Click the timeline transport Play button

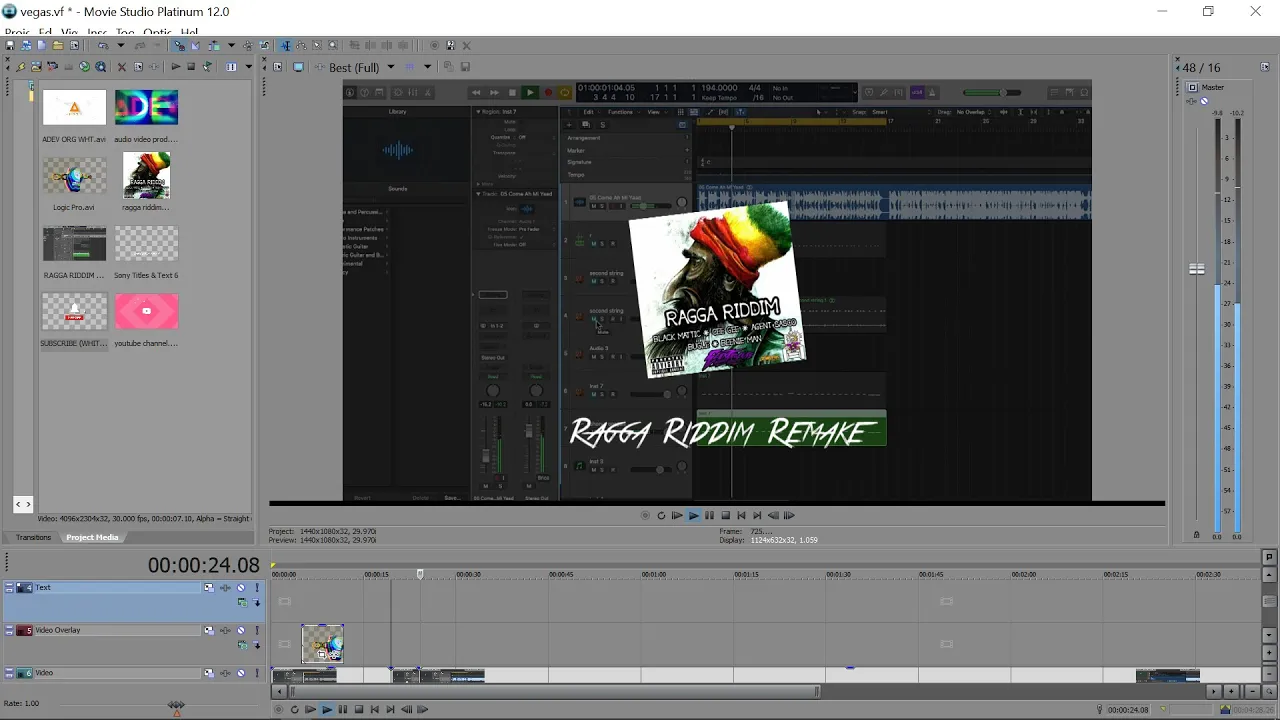[327, 710]
